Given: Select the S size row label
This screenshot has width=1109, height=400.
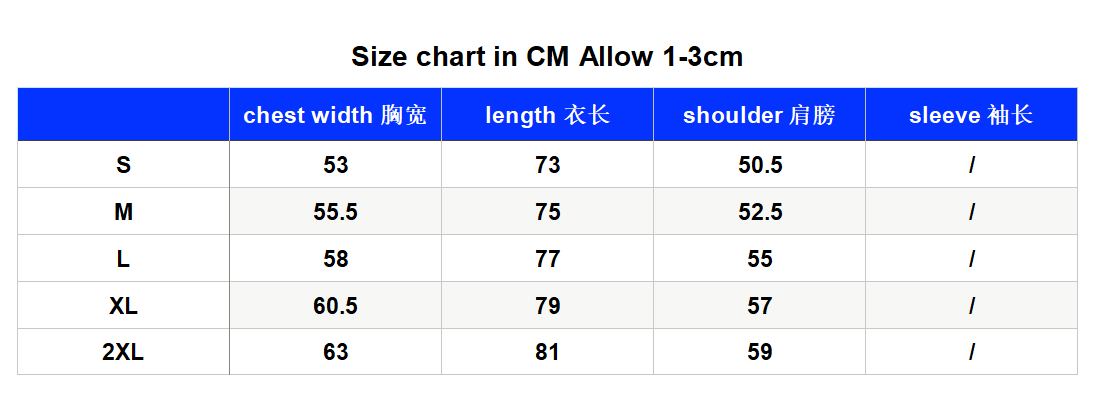Looking at the screenshot, I should coord(123,165).
